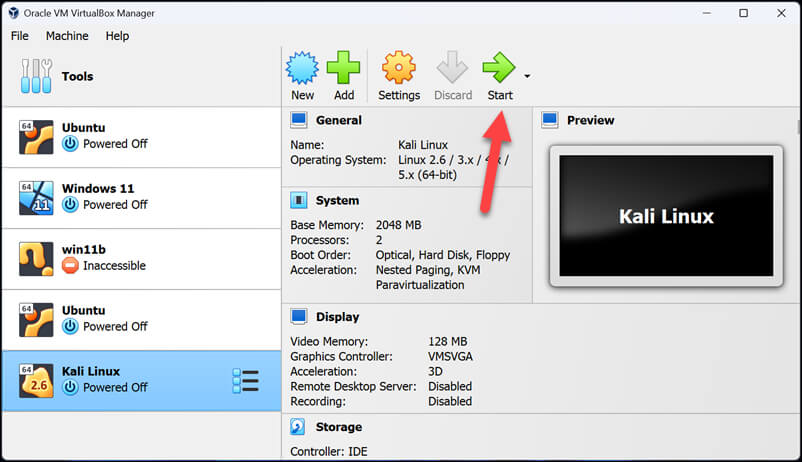The image size is (802, 462).
Task: Open the Help menu
Action: coord(117,36)
